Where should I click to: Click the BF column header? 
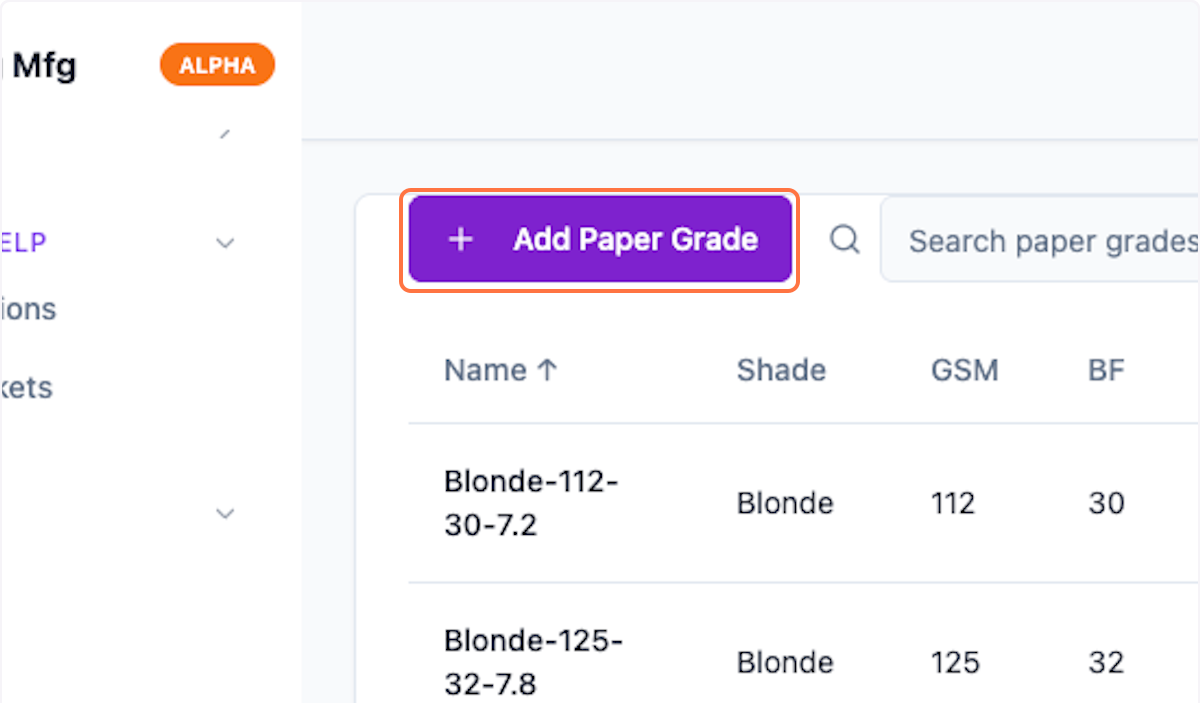(x=1106, y=370)
